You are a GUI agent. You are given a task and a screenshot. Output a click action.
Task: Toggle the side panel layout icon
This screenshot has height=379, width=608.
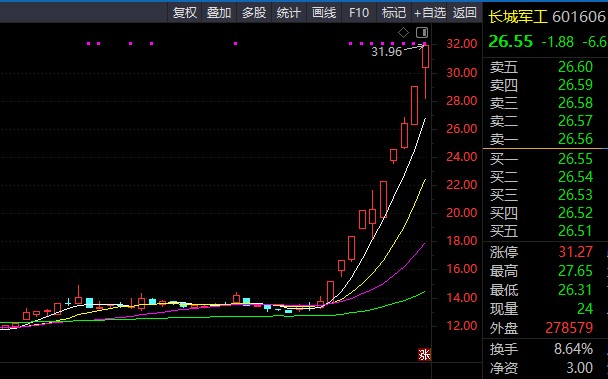coord(422,32)
